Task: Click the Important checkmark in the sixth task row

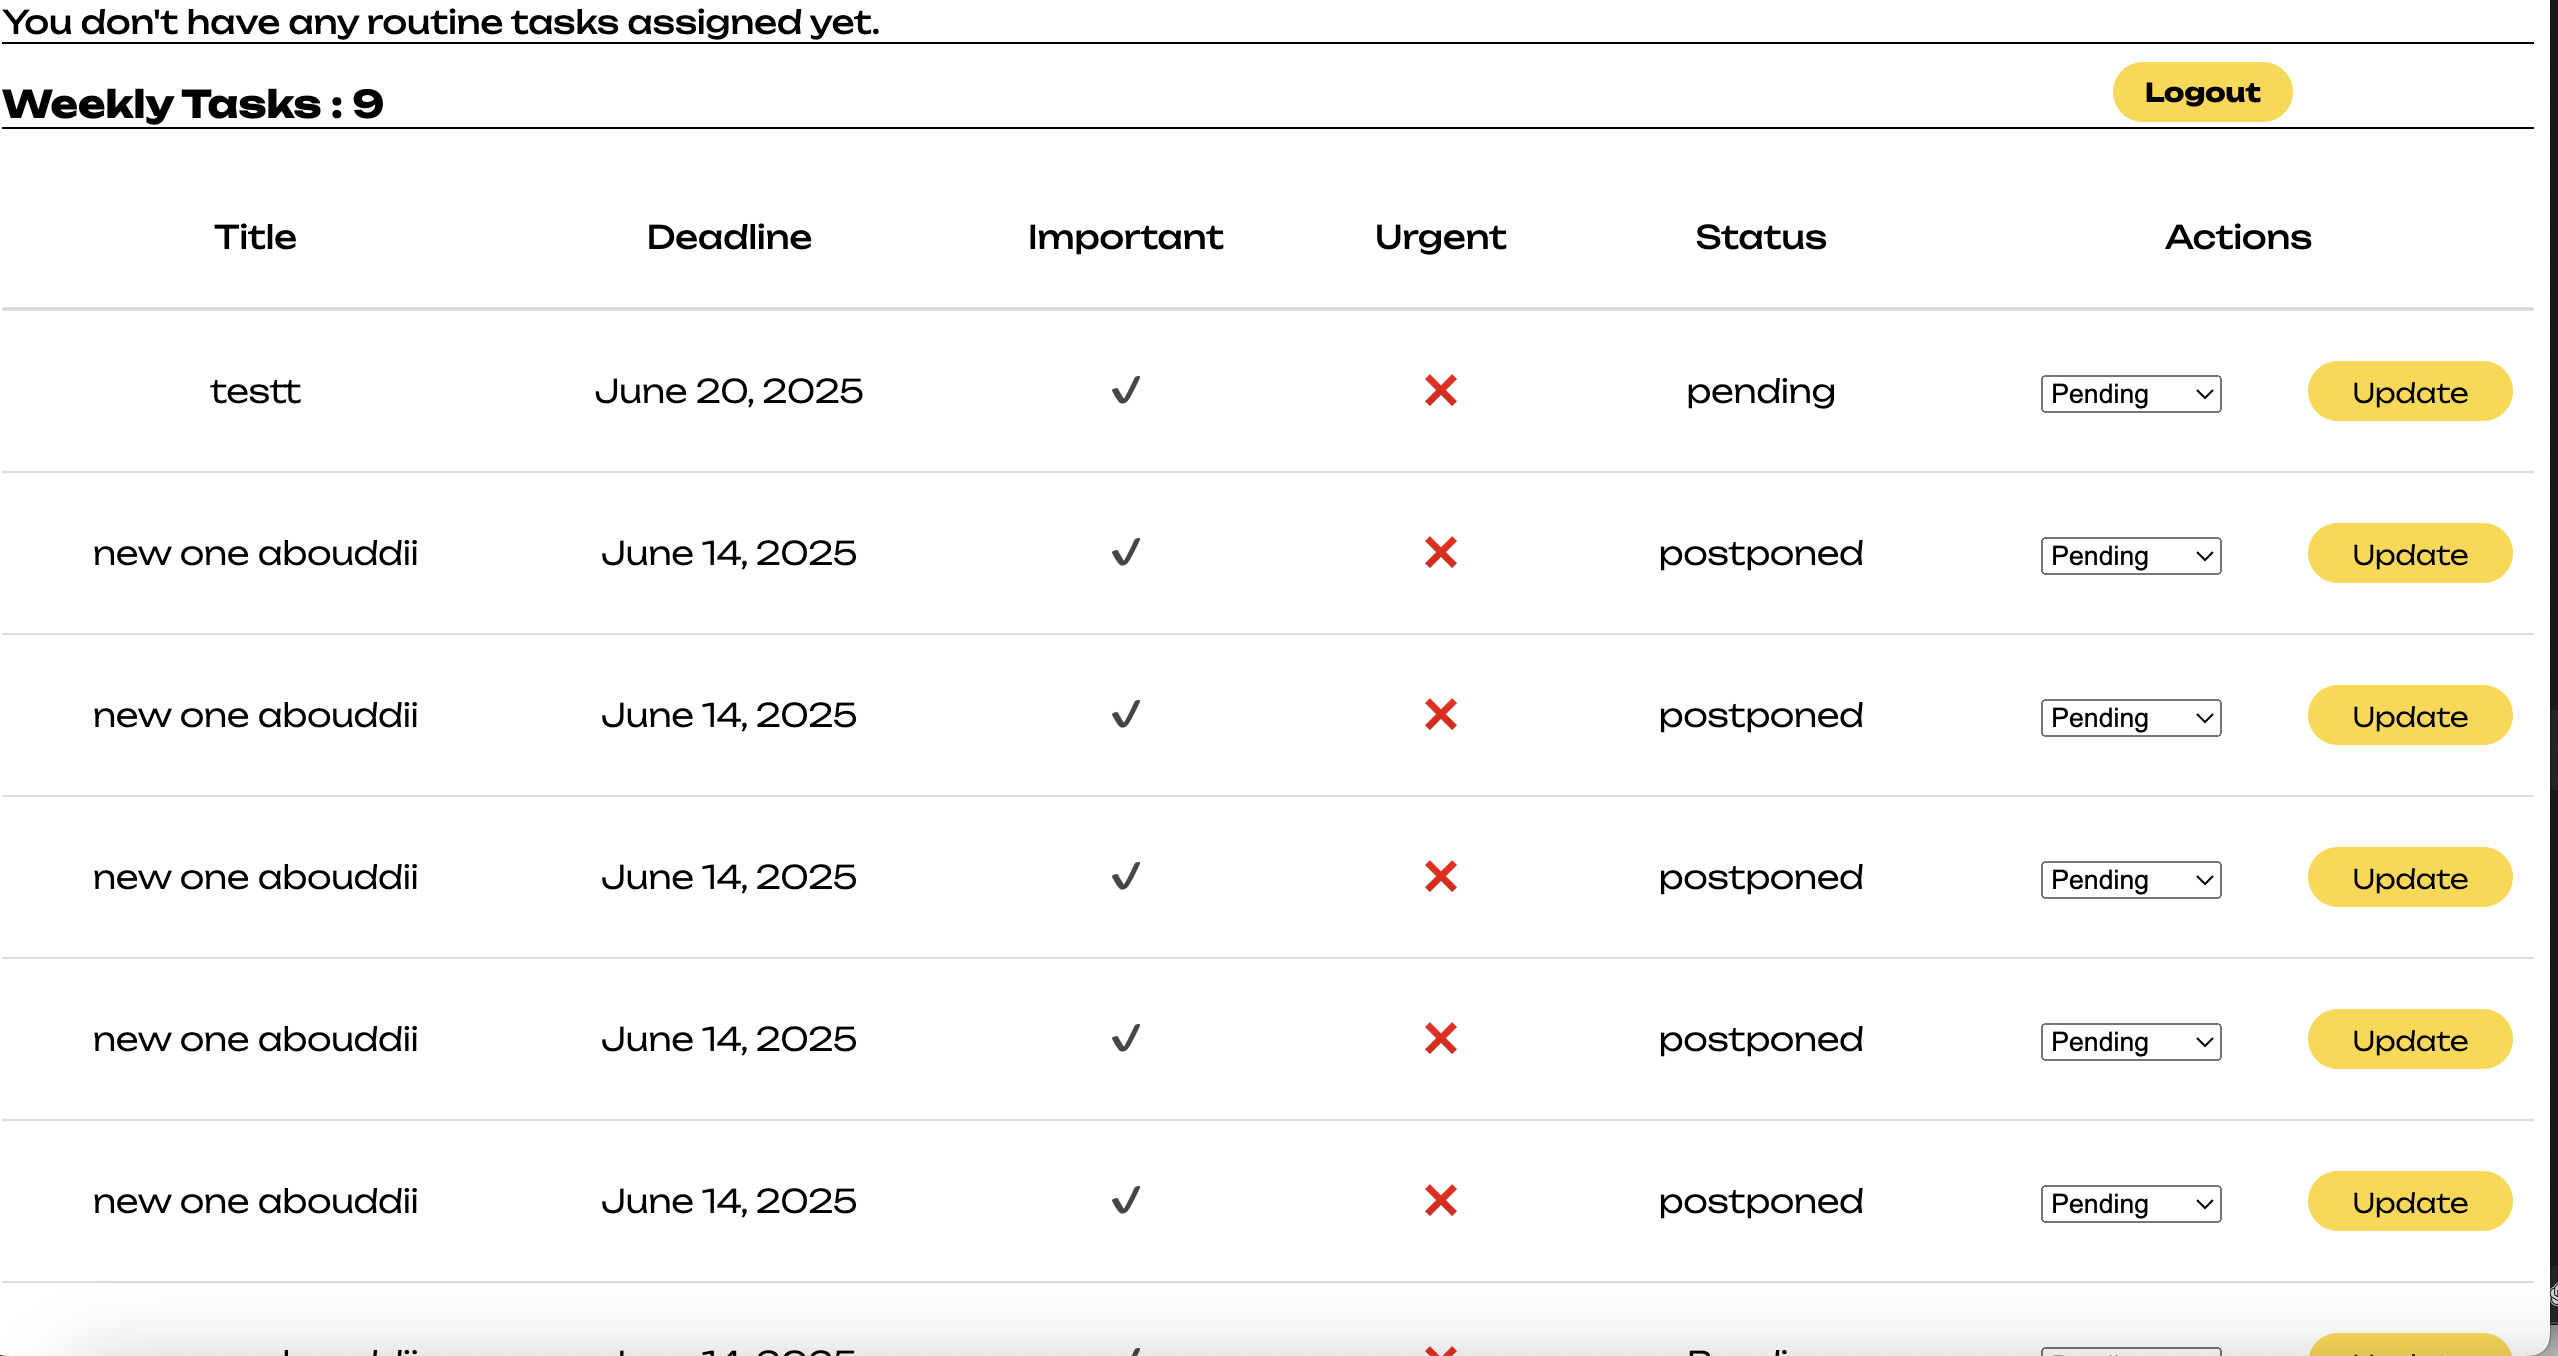Action: [1126, 1200]
